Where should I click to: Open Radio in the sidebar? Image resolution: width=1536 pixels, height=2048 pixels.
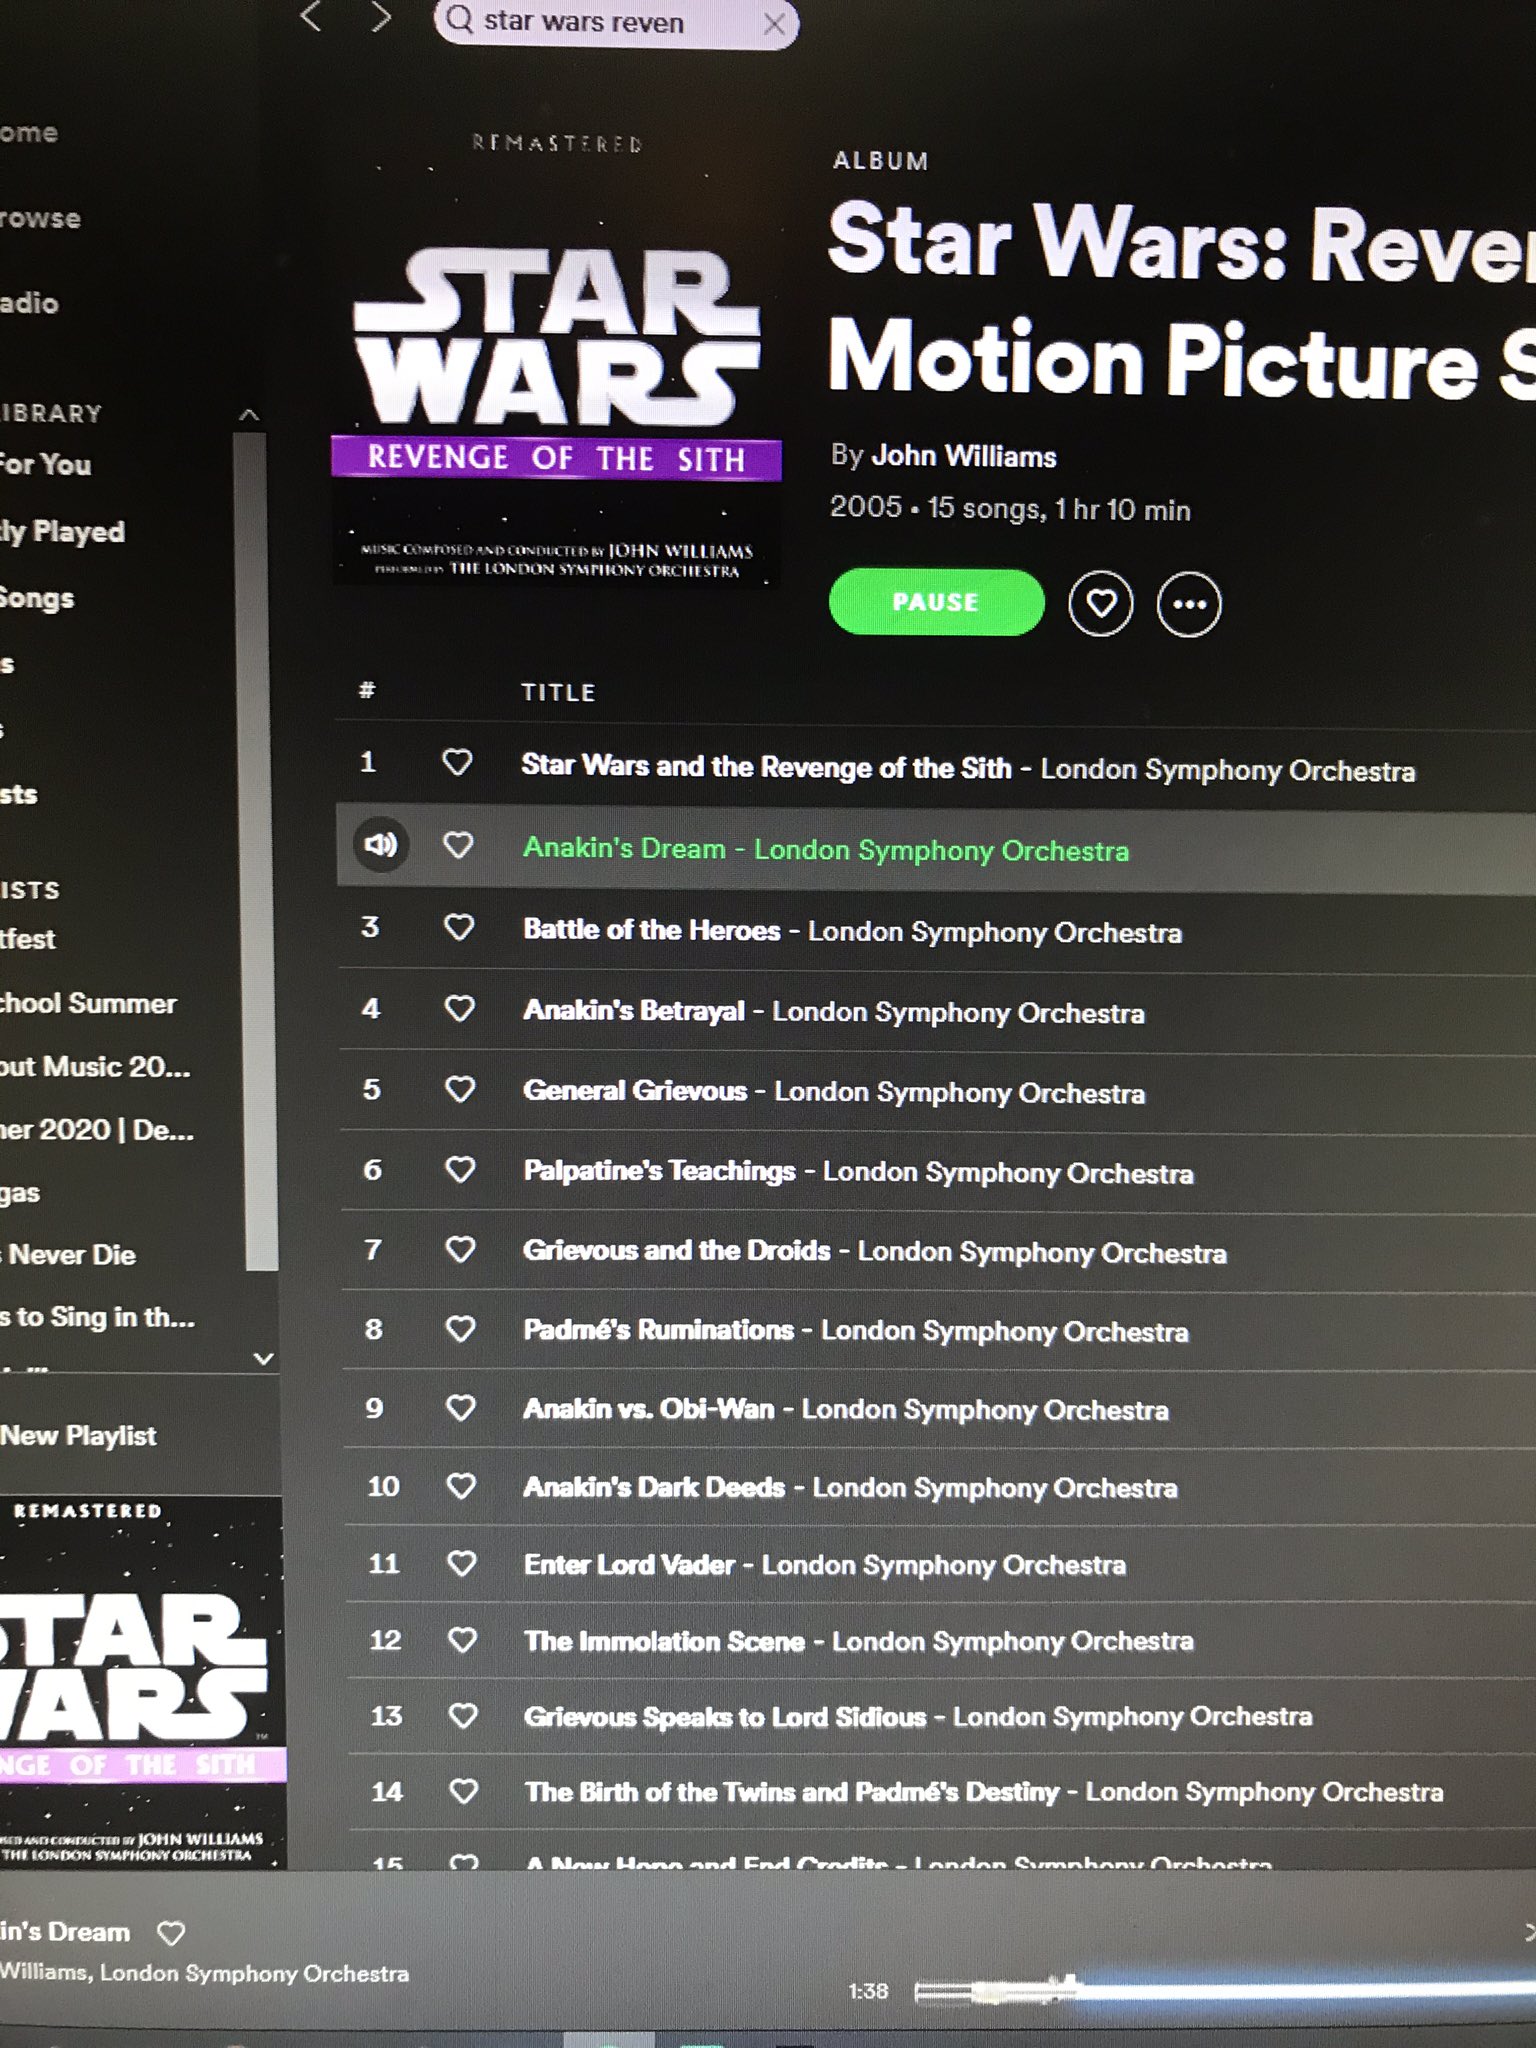click(x=29, y=303)
